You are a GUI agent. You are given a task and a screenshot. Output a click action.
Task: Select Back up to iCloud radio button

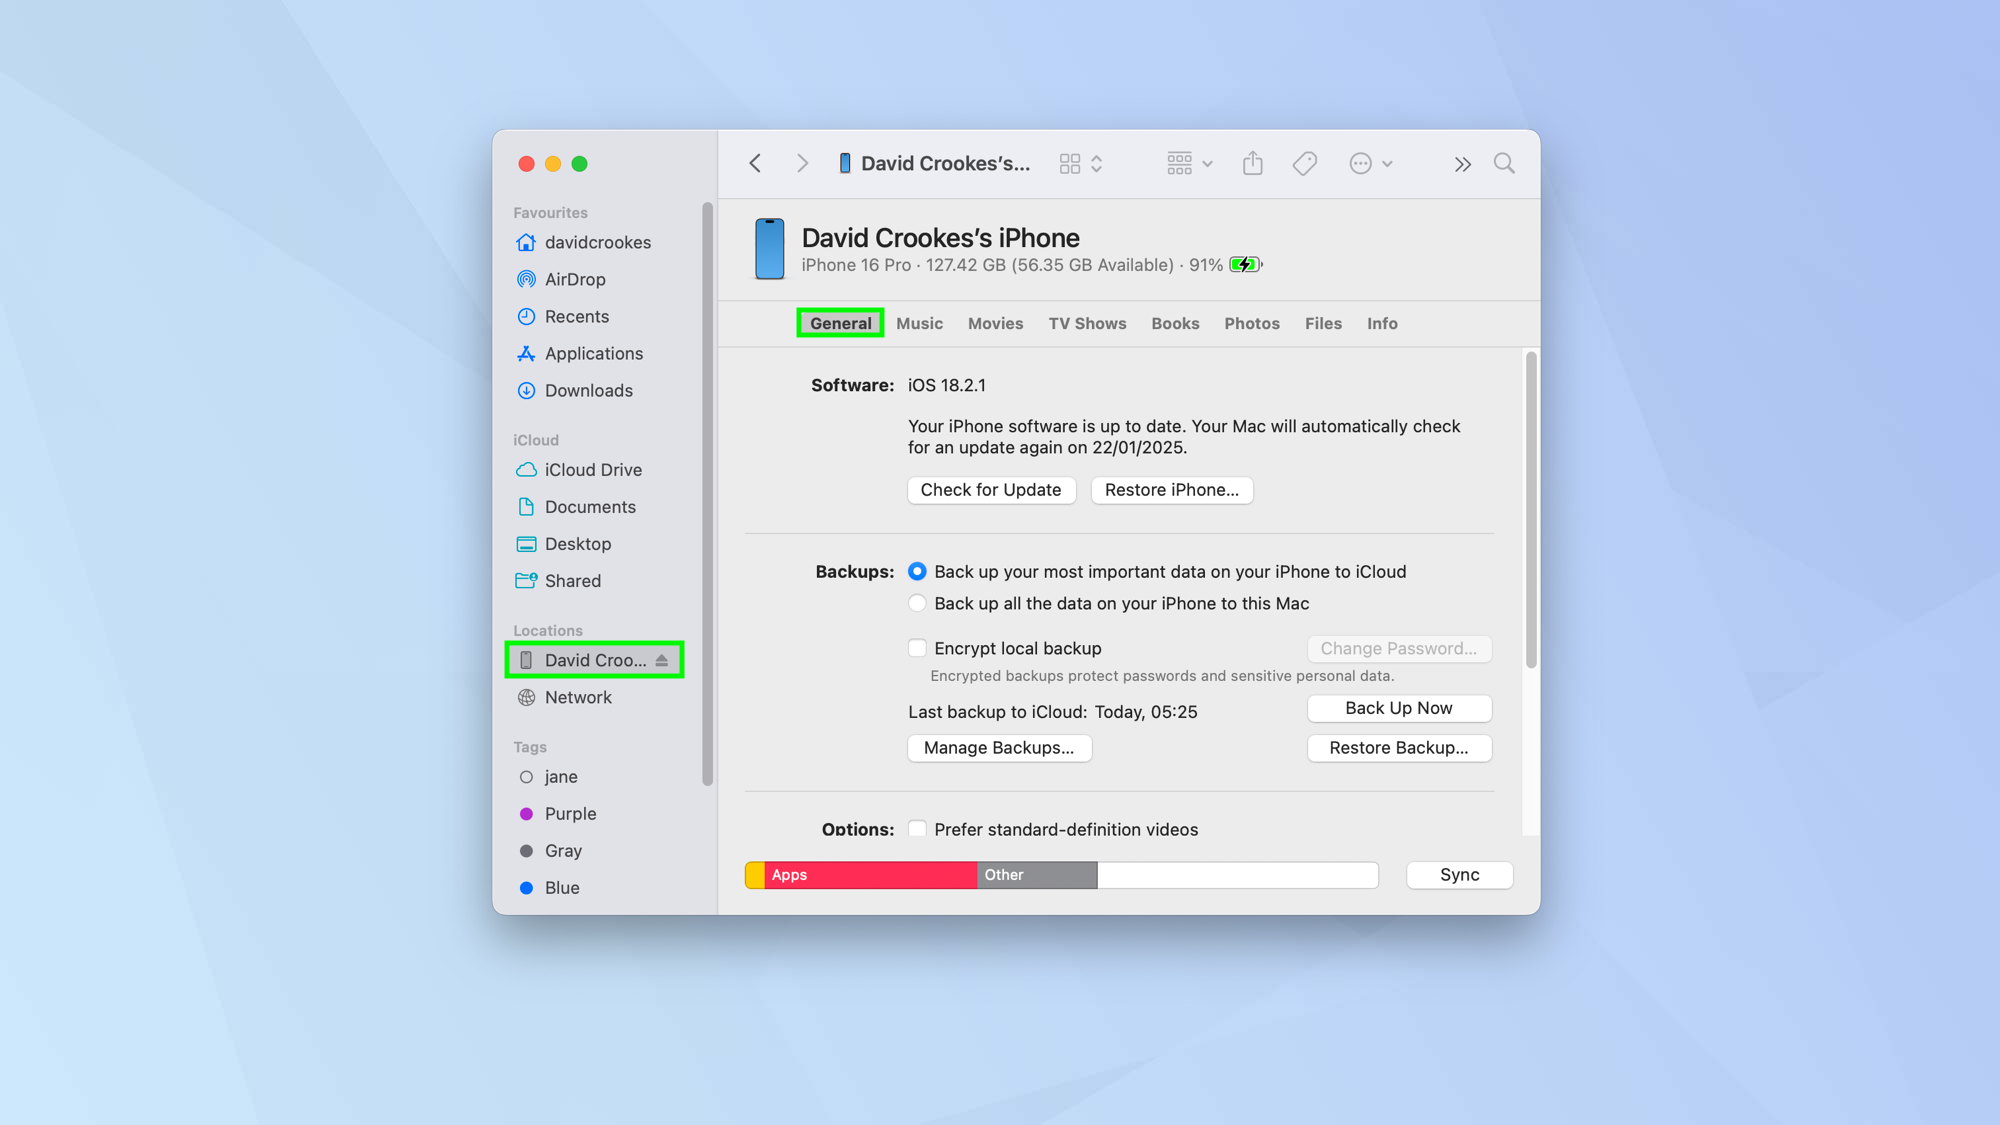pyautogui.click(x=916, y=571)
